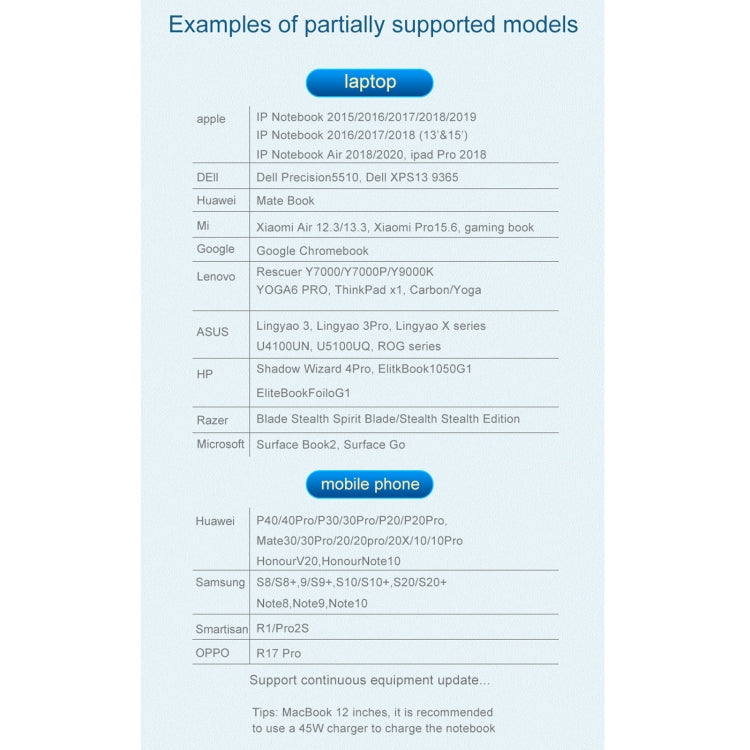Select the HP brand row label
The height and width of the screenshot is (750, 750).
pyautogui.click(x=205, y=374)
